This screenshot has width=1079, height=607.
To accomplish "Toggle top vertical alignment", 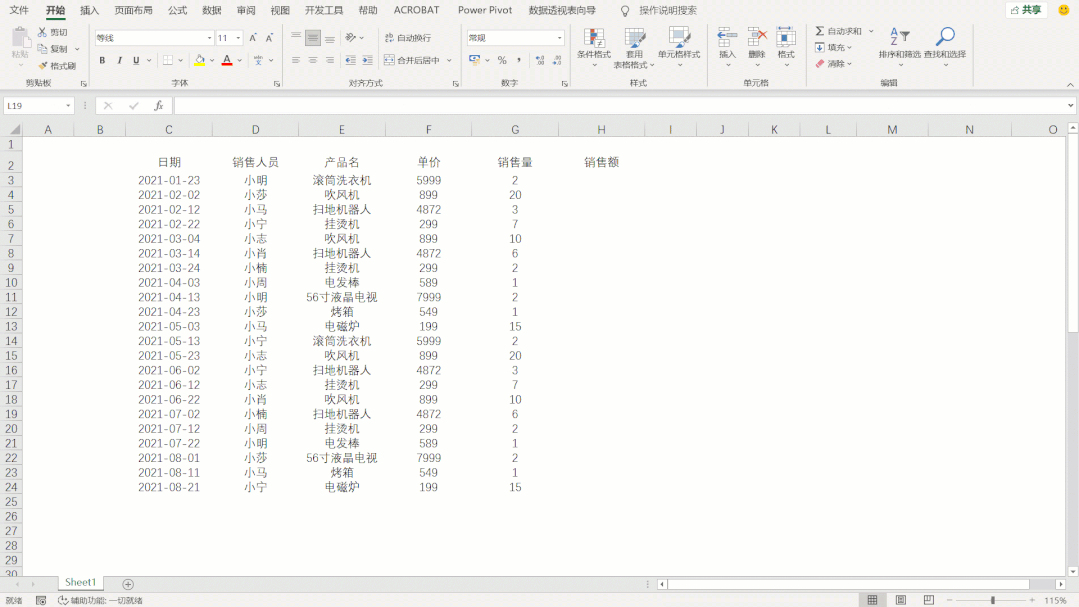I will click(x=296, y=38).
